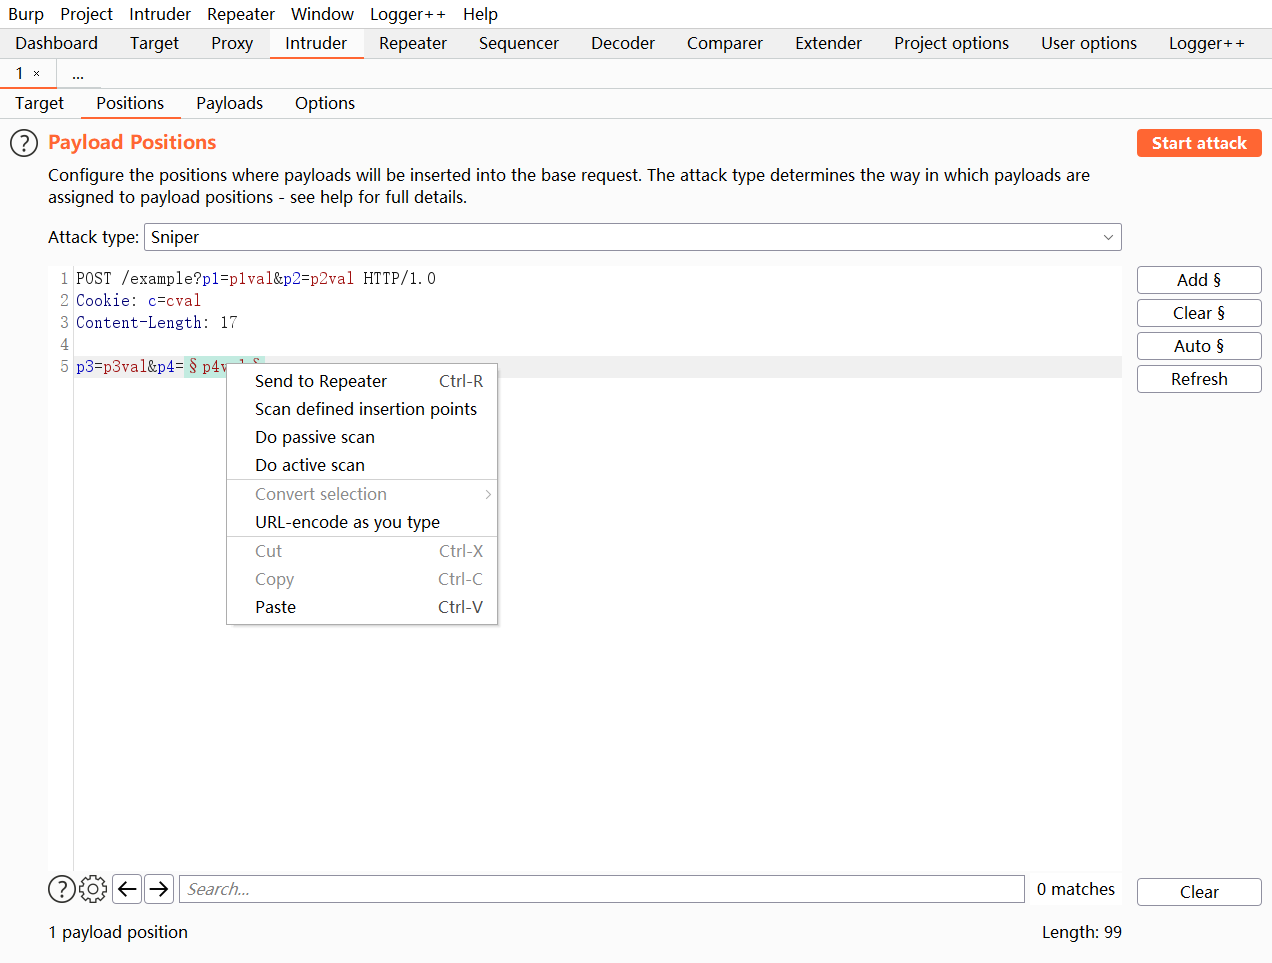This screenshot has width=1272, height=963.
Task: Expand Convert selection submenu arrow
Action: click(488, 494)
